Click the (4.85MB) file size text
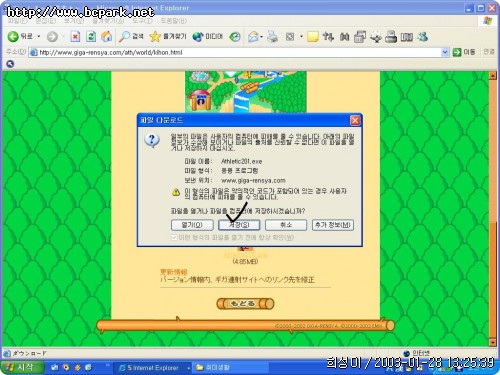The image size is (500, 375). pos(245,262)
